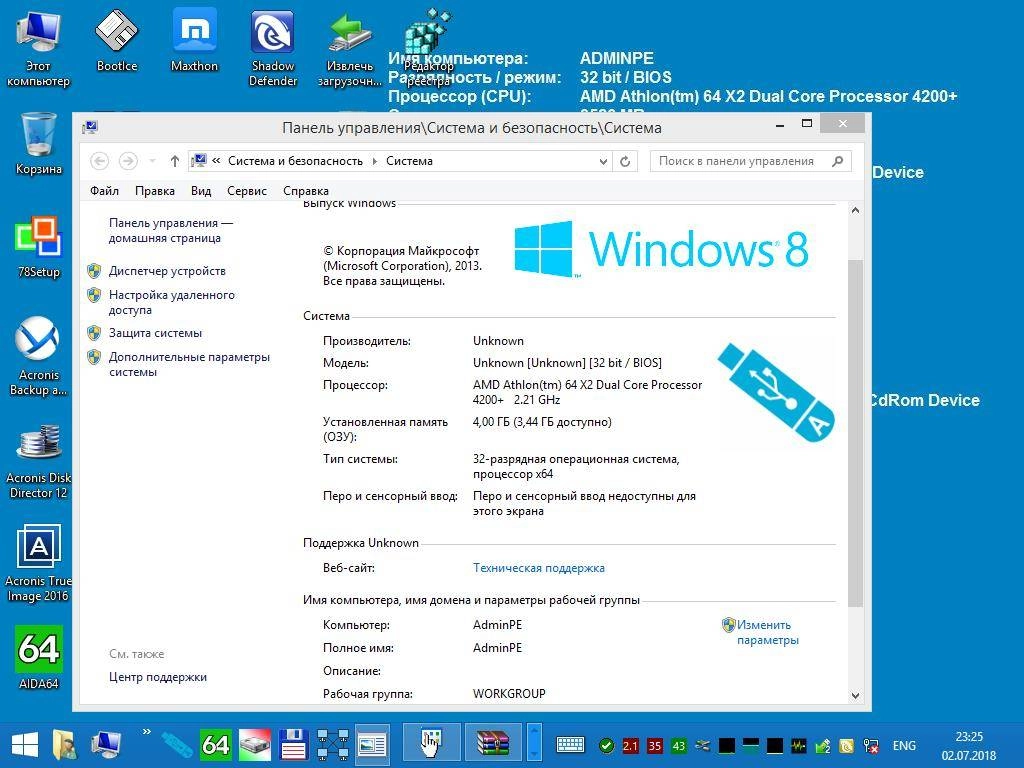The width and height of the screenshot is (1024, 768).
Task: Open 'Настройка удаленного доступа' link
Action: [x=172, y=302]
